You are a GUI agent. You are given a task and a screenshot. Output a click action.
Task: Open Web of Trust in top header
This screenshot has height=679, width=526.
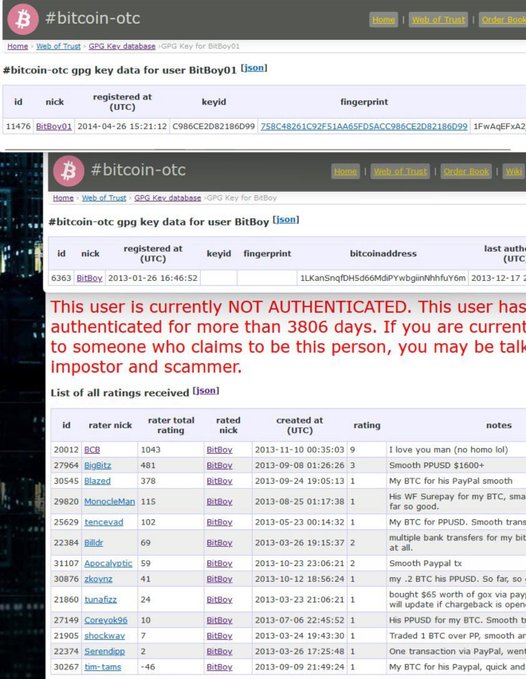438,19
